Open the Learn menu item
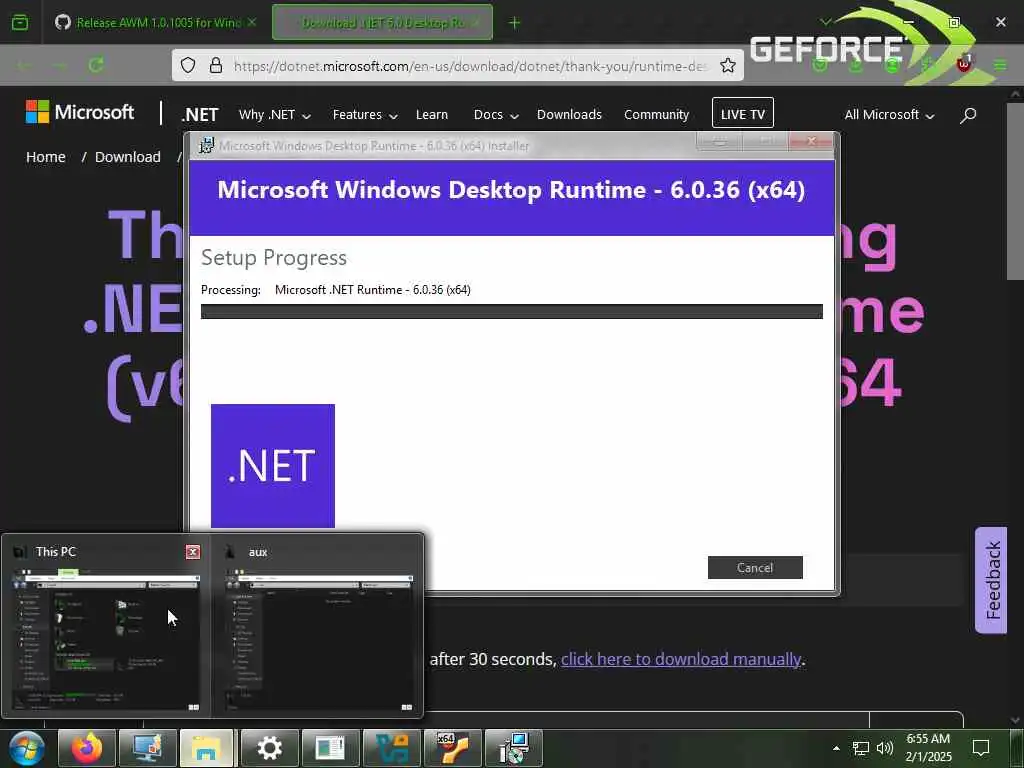1024x768 pixels. click(432, 115)
